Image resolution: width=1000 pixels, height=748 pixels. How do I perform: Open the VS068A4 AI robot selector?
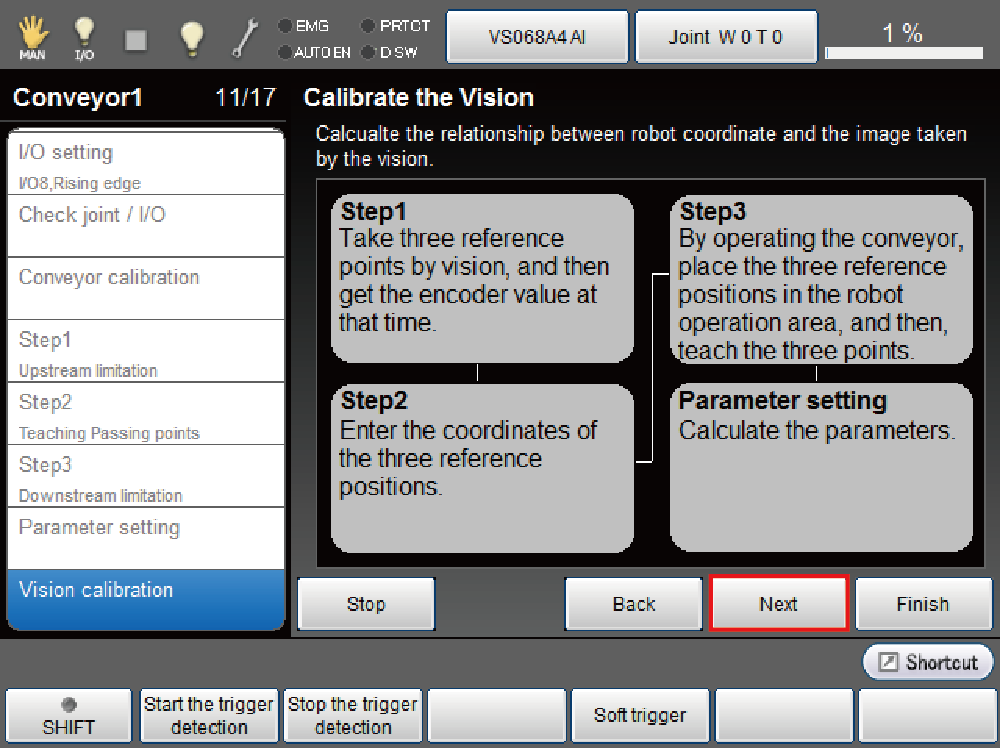point(537,38)
